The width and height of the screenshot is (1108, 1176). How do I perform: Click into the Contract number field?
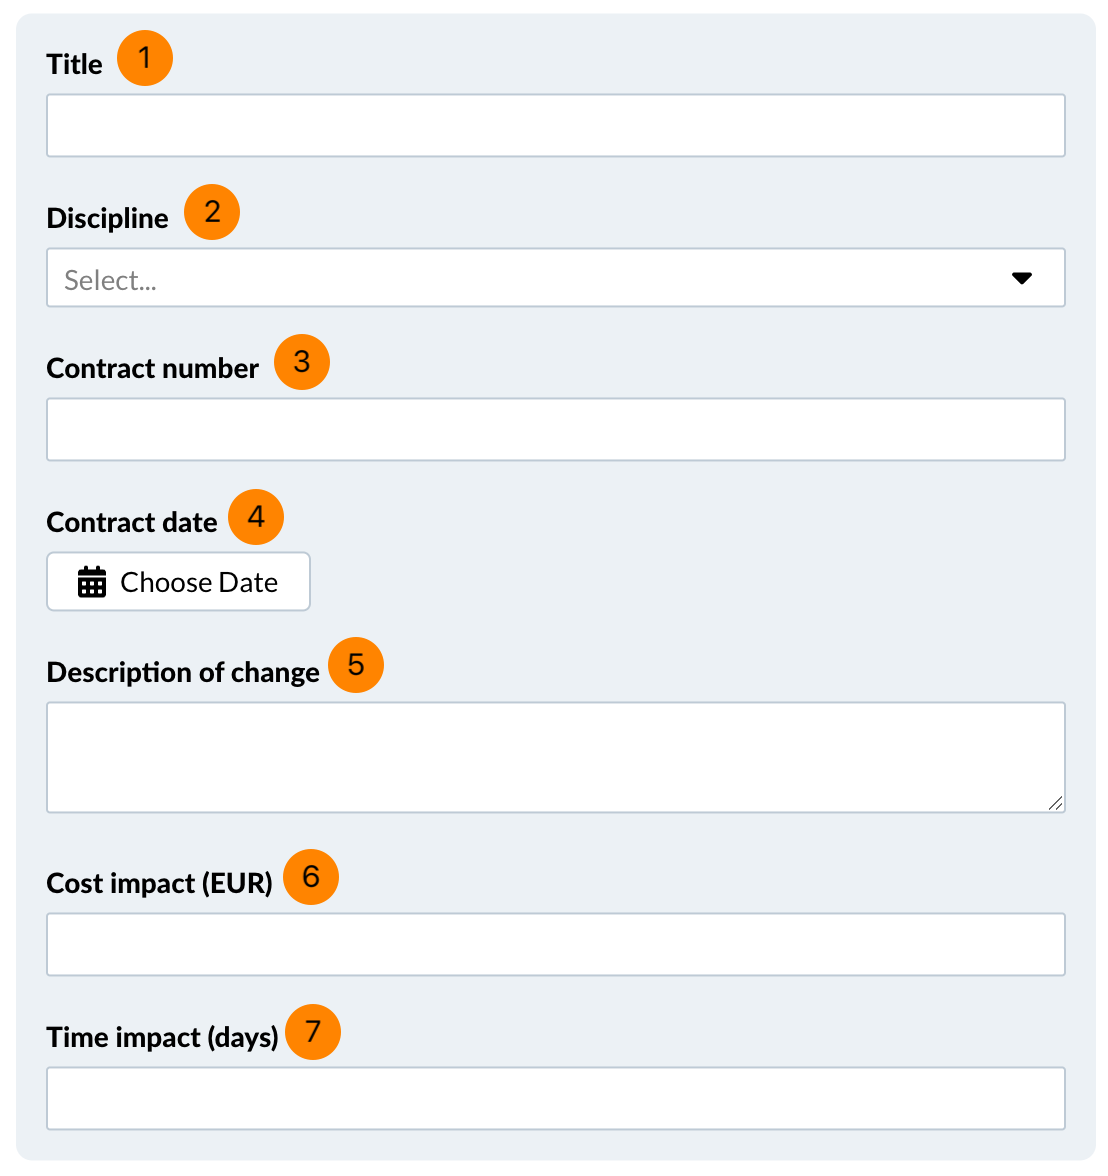pyautogui.click(x=555, y=430)
